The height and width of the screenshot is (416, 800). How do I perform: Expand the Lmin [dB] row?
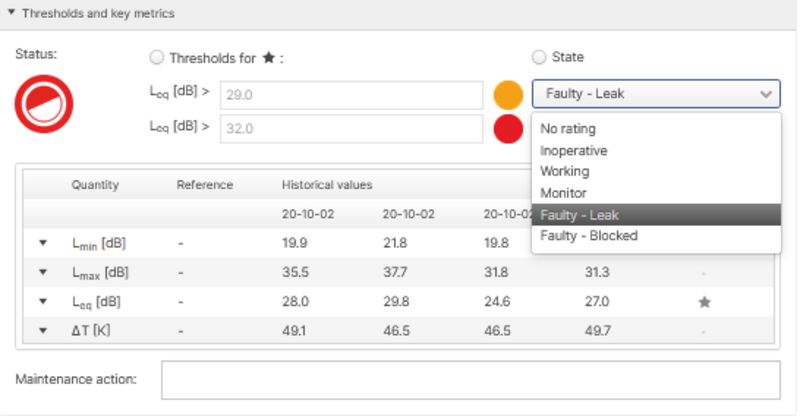[x=43, y=243]
